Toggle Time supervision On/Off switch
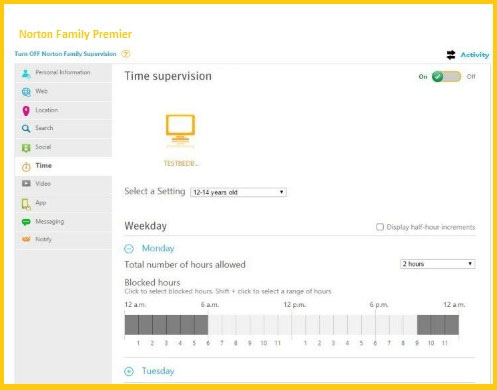This screenshot has width=497, height=390. coord(446,77)
